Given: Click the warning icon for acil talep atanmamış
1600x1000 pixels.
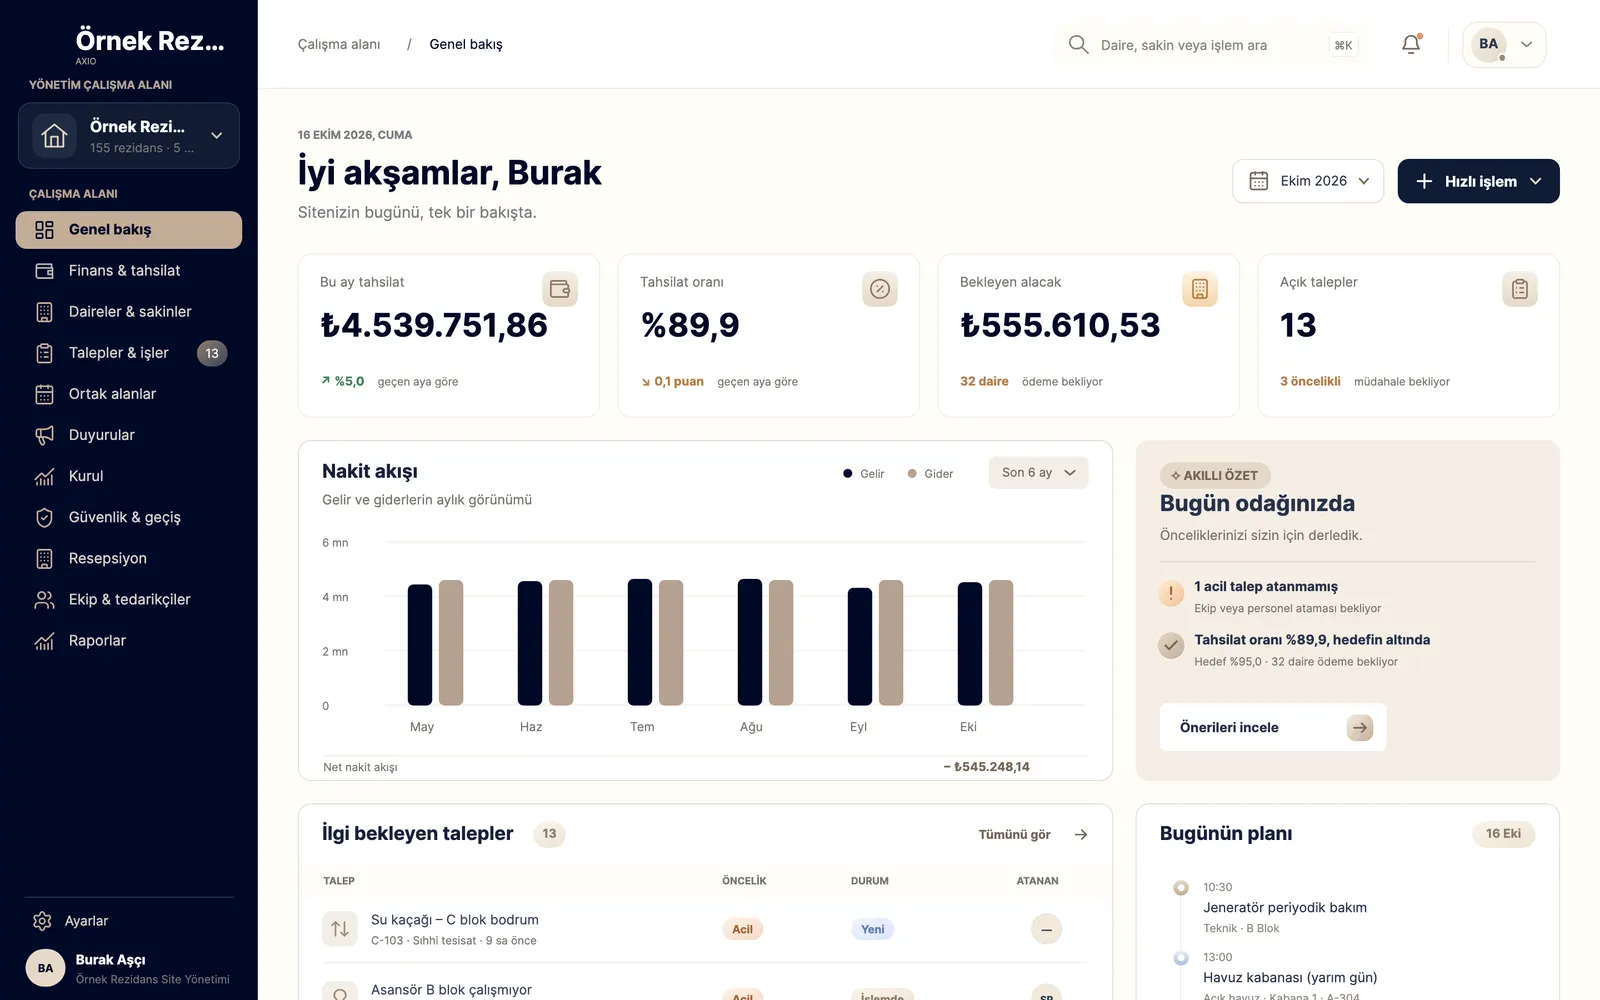Looking at the screenshot, I should pyautogui.click(x=1171, y=593).
